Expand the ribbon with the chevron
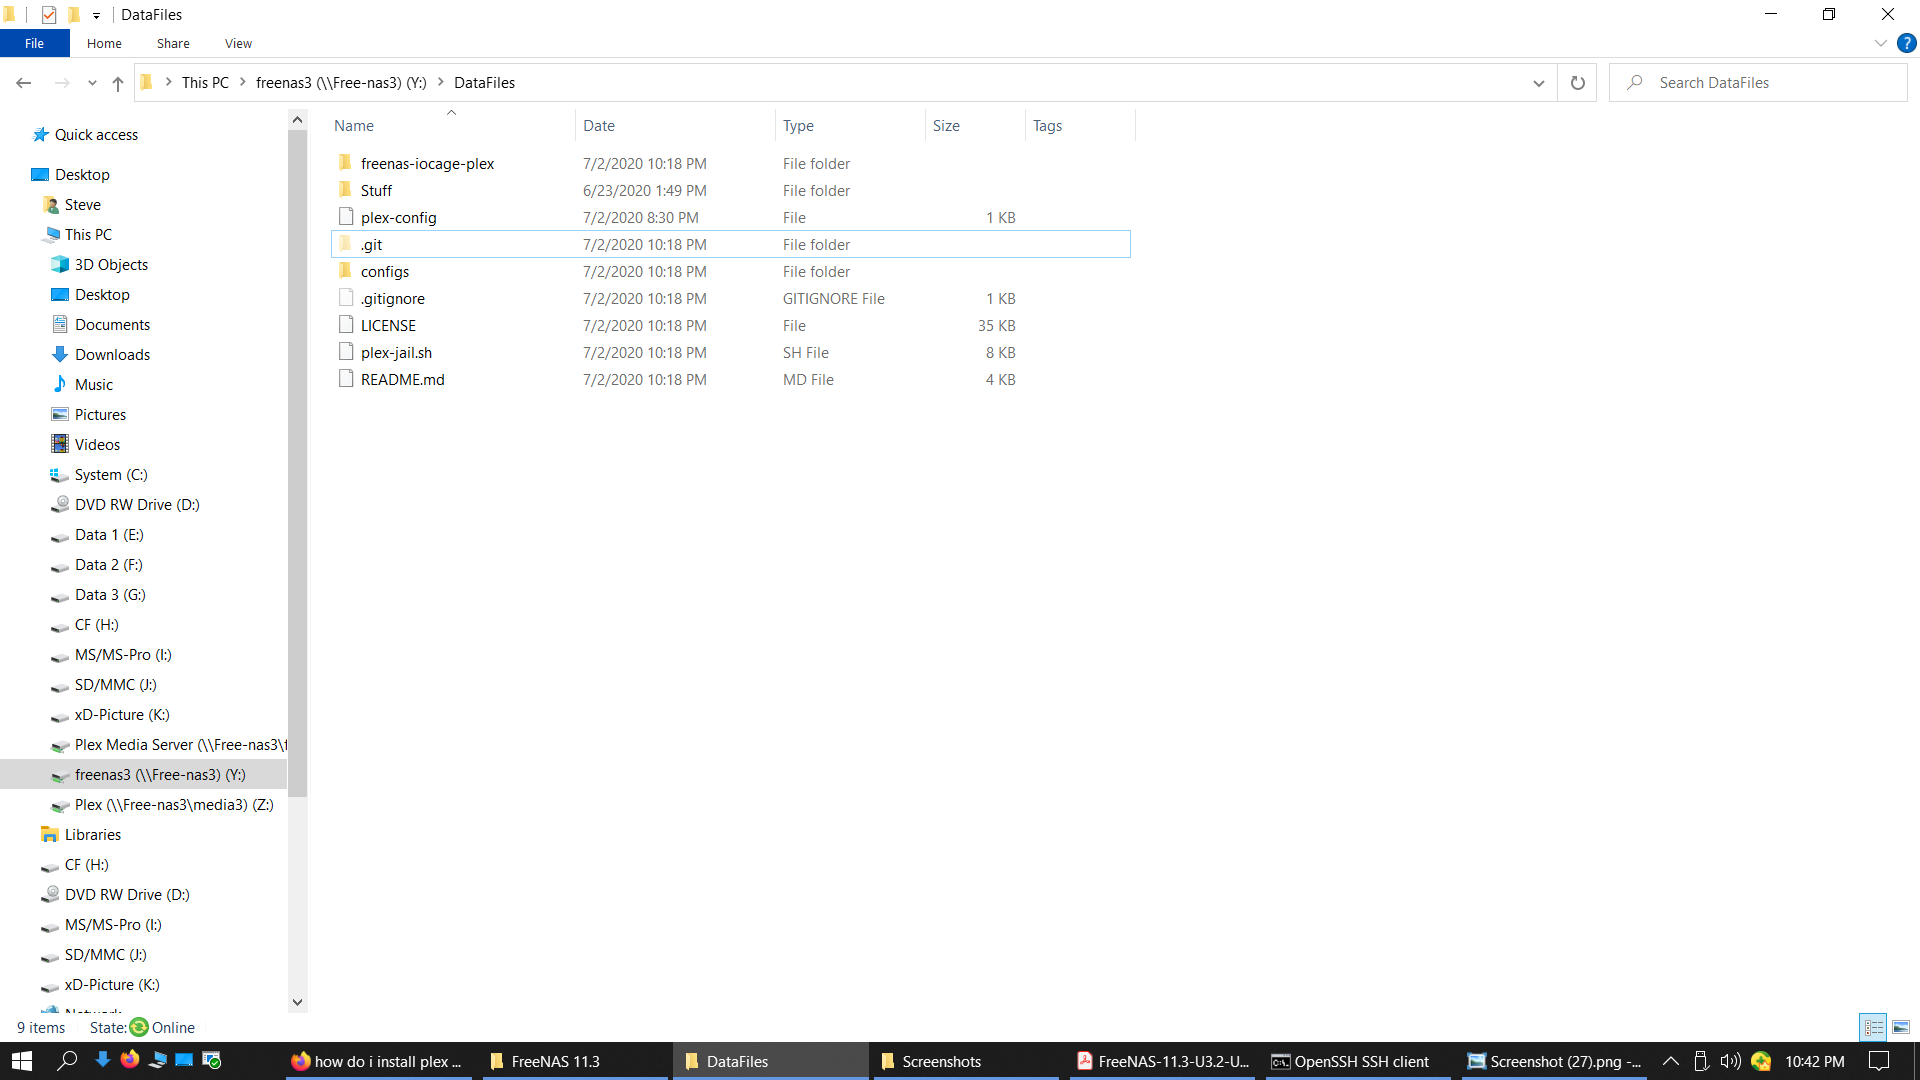This screenshot has width=1920, height=1080. click(1881, 43)
